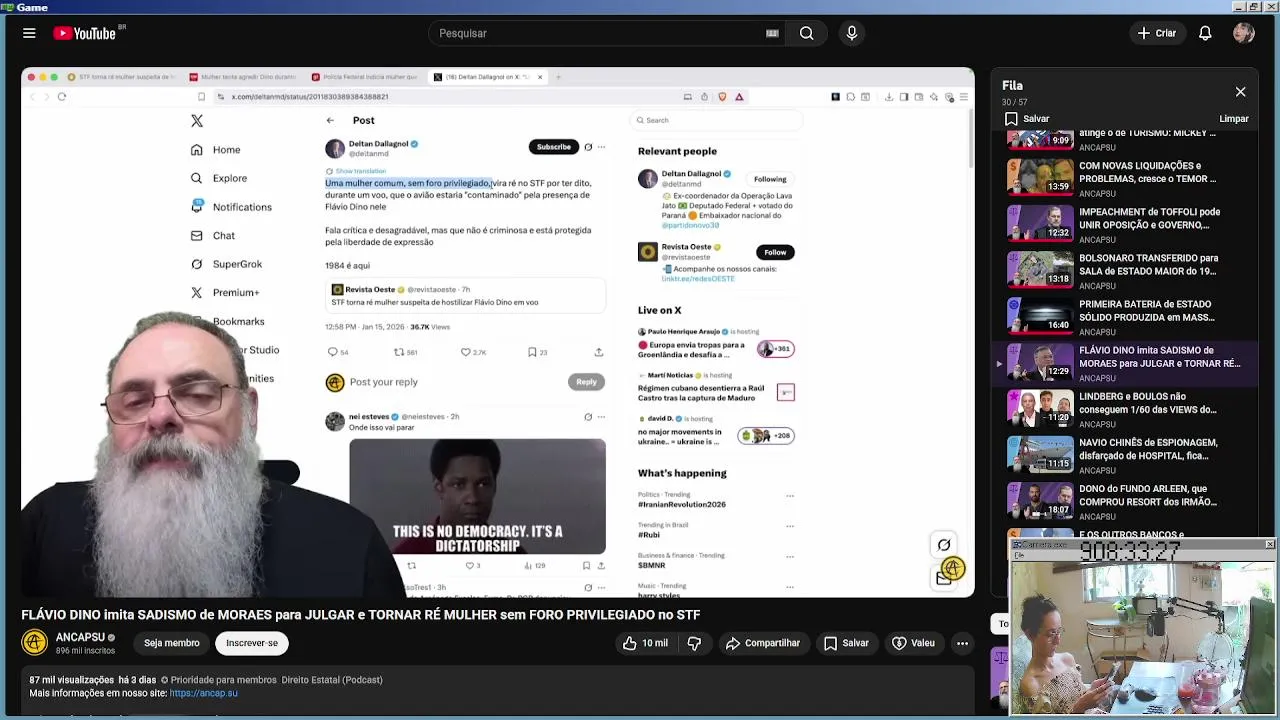Open the ANCAPSU channel name link
Viewport: 1280px width, 720px height.
(80, 637)
